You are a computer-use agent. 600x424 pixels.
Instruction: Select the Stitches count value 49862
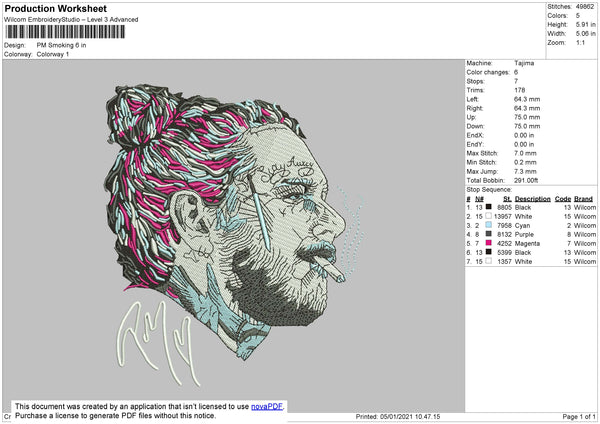coord(585,7)
